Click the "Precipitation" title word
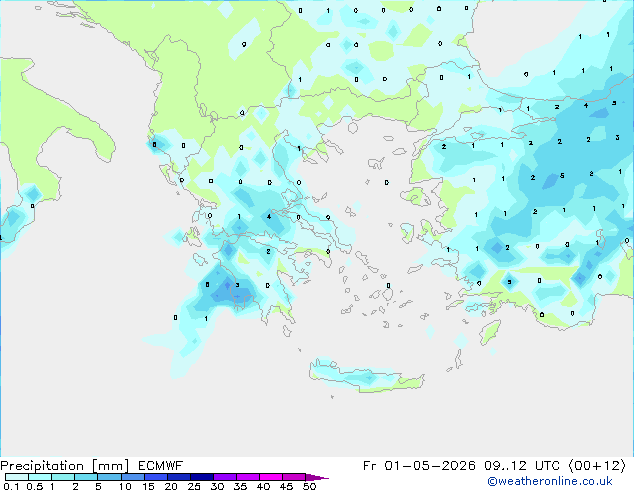Screen dimensions: 634x490 tap(42, 466)
